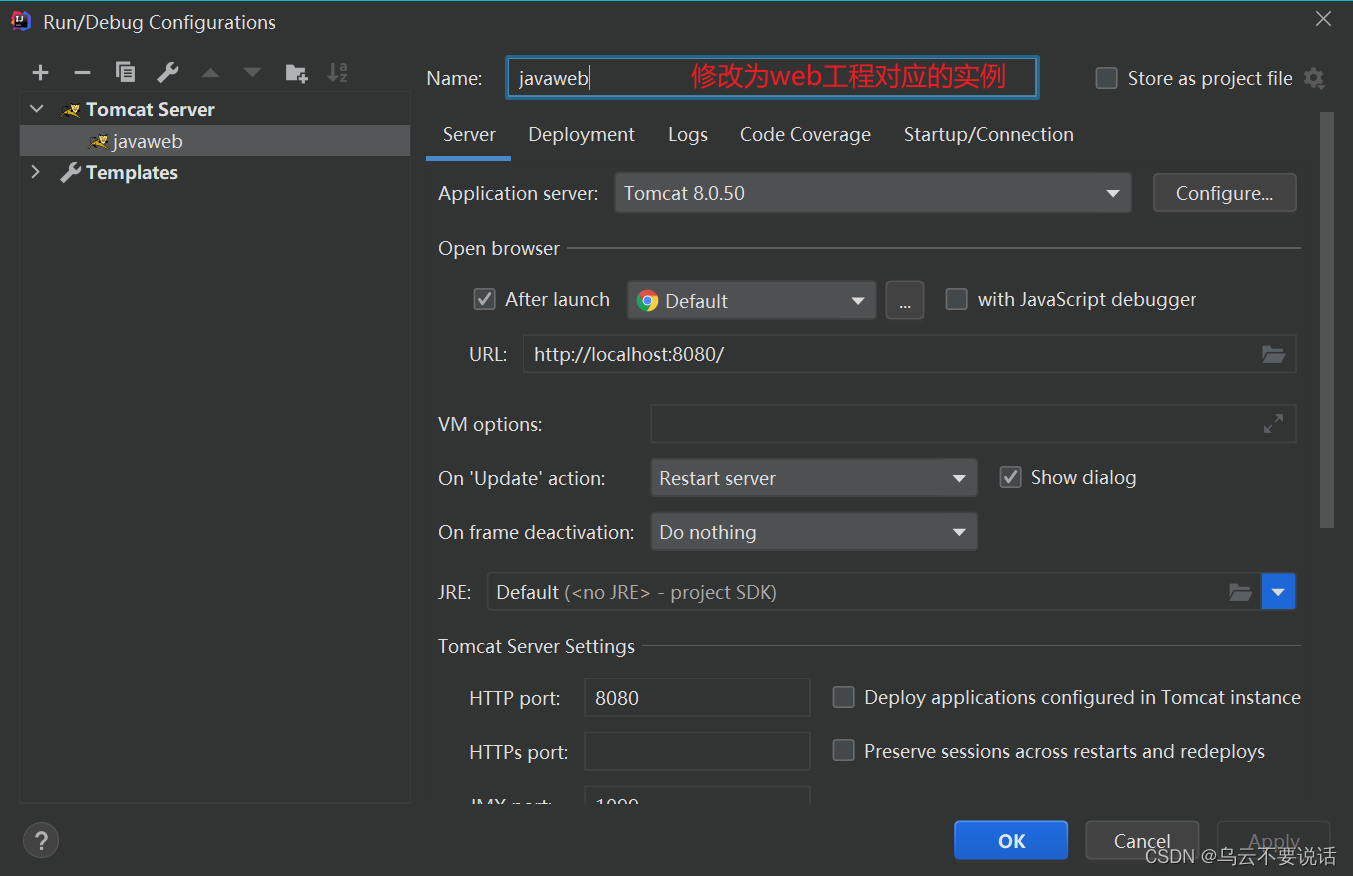This screenshot has height=876, width=1353.
Task: Add new configuration with plus icon
Action: click(40, 72)
